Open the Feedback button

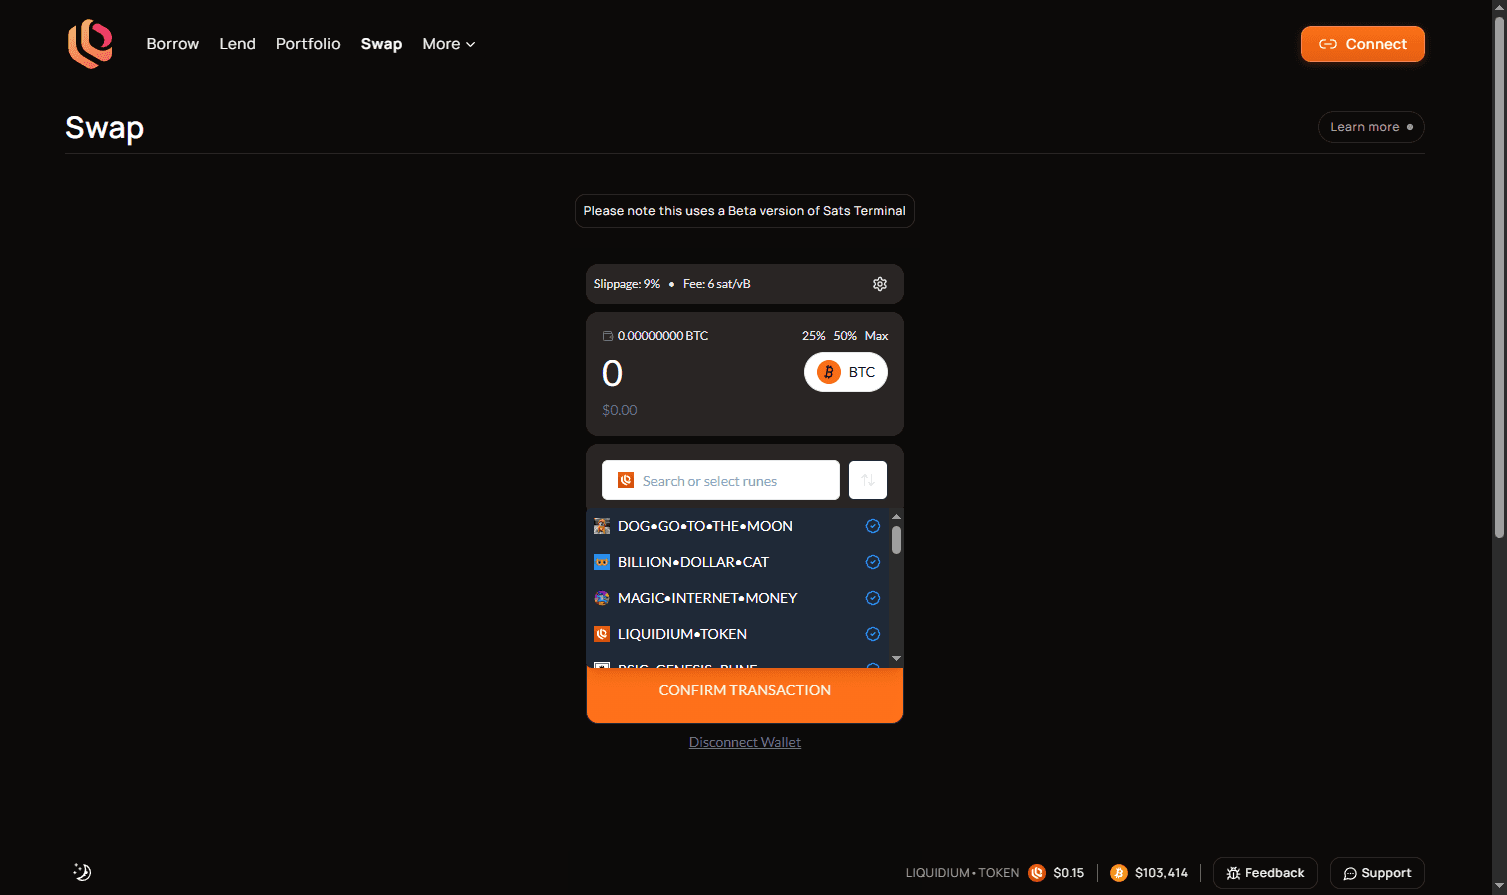point(1265,873)
